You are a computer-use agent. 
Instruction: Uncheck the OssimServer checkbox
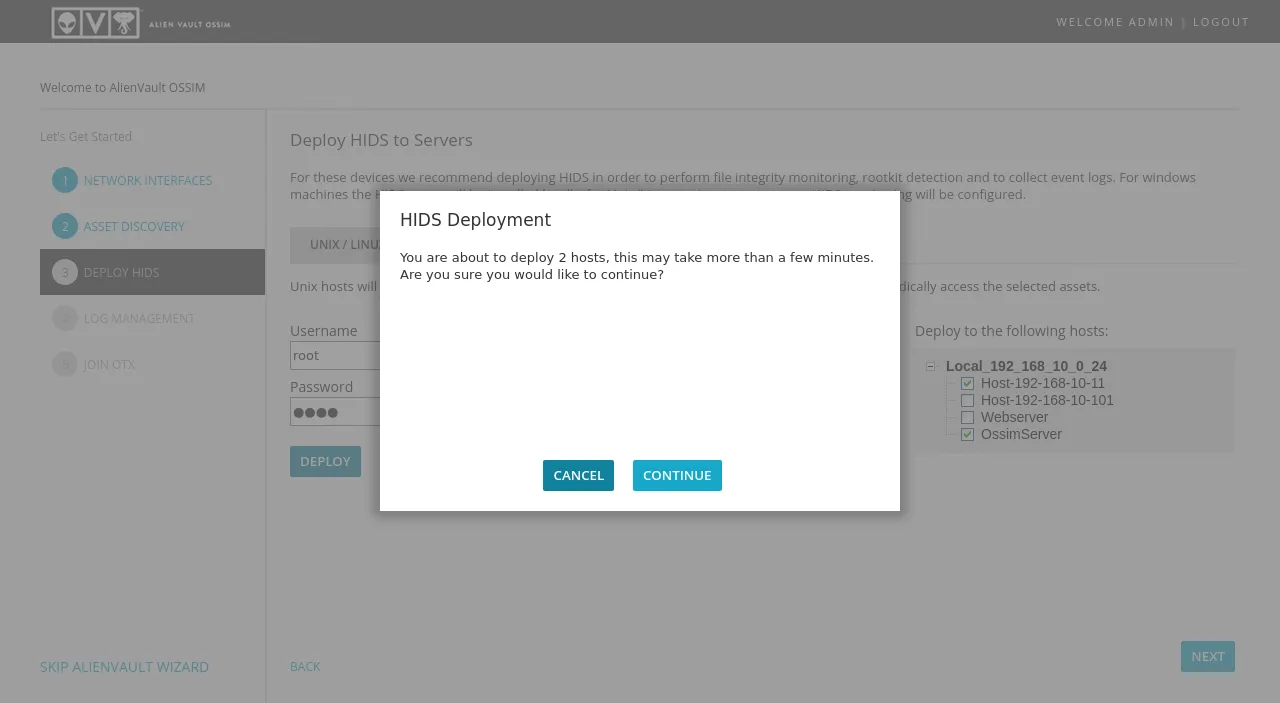[x=967, y=435]
